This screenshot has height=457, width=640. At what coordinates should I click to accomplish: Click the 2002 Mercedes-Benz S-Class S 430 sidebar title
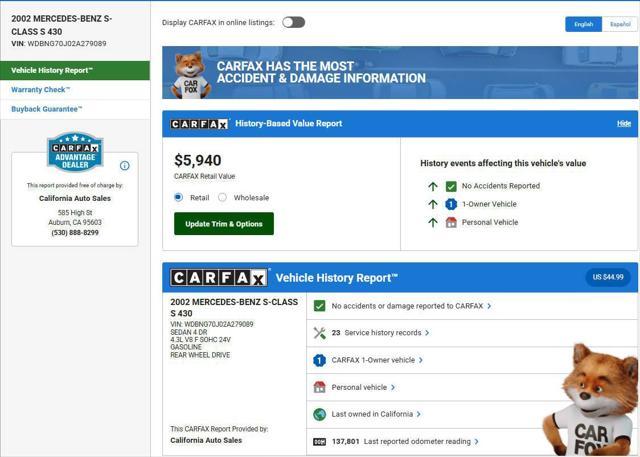pos(62,25)
